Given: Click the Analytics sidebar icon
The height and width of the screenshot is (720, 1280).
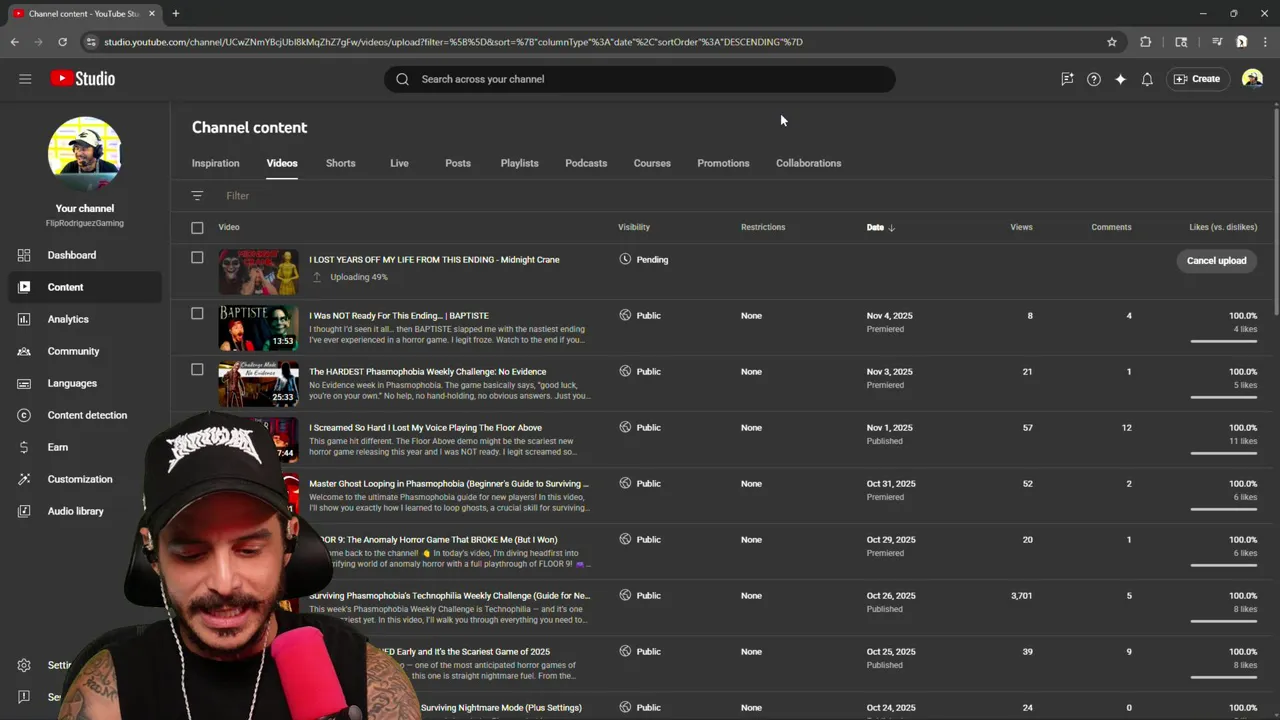Looking at the screenshot, I should 24,319.
